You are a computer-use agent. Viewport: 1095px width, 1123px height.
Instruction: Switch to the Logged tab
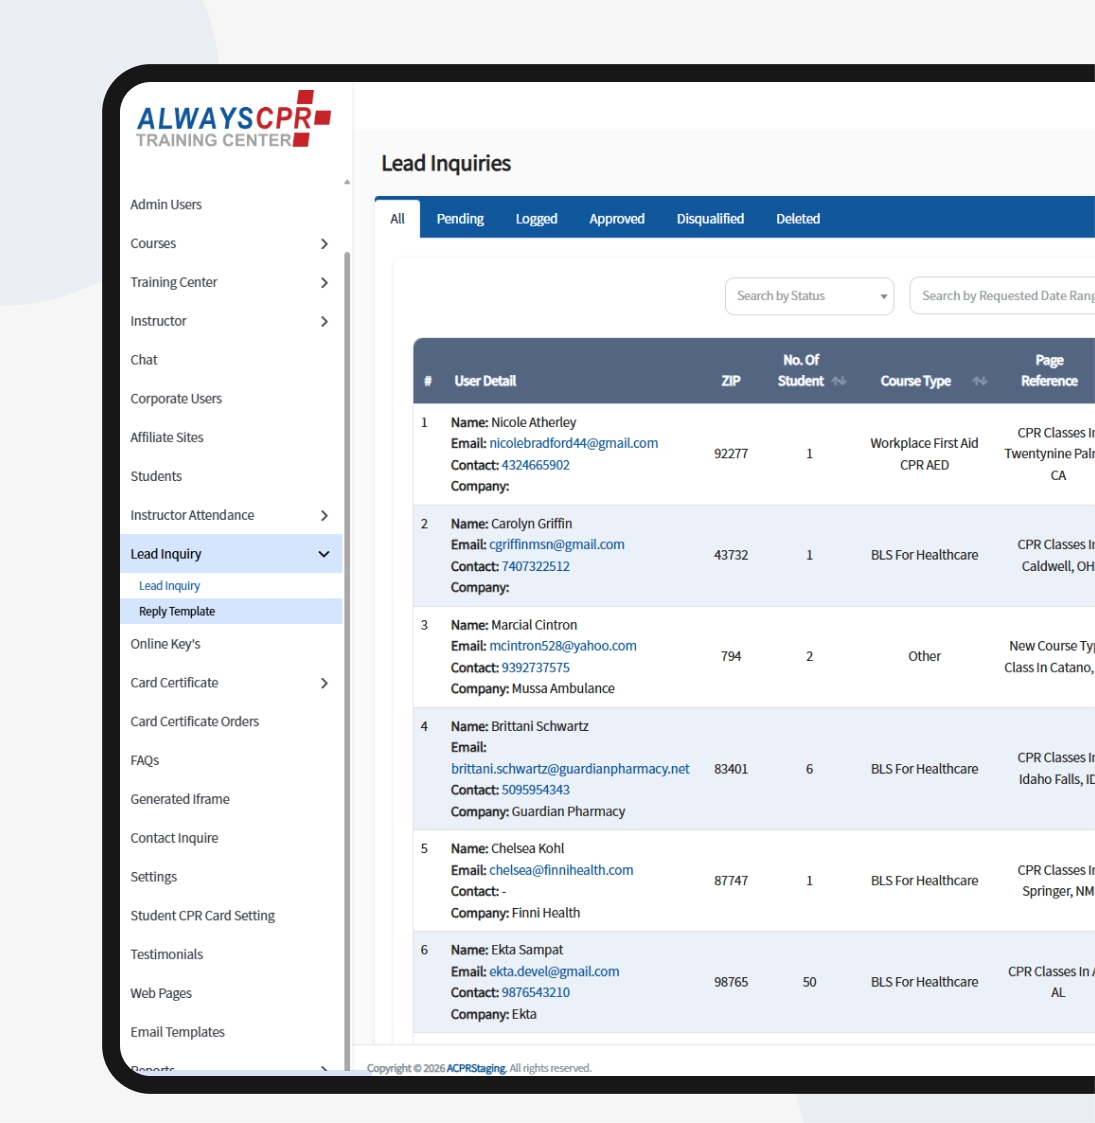(536, 218)
